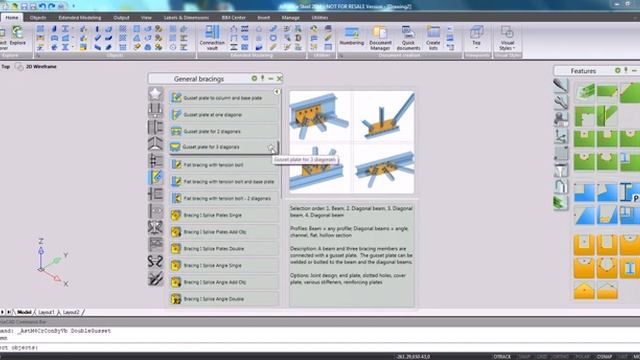640x360 pixels.
Task: Select the wrench tool in Features sidebar
Action: tap(561, 102)
